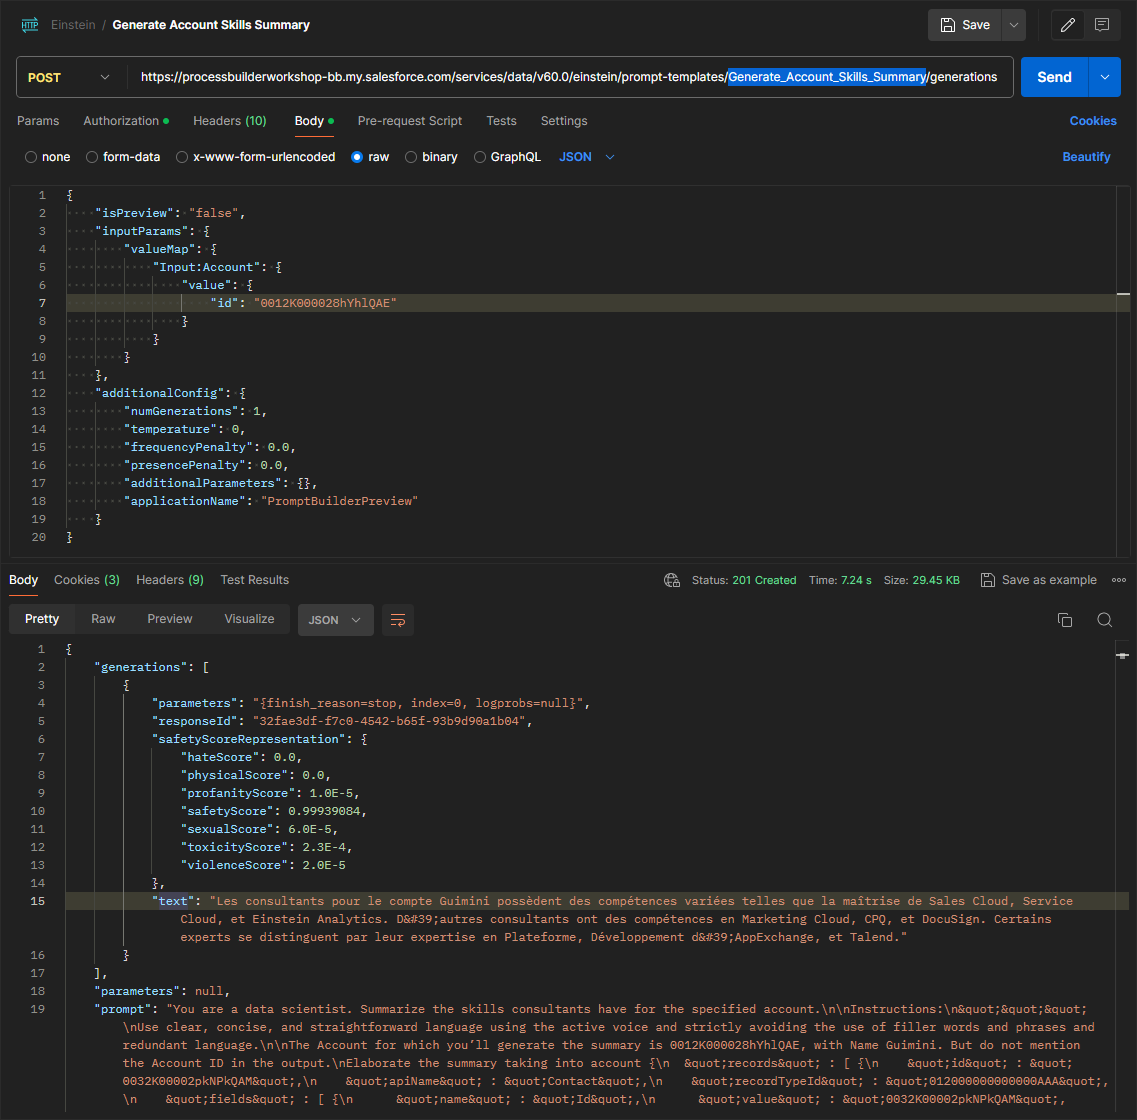Open the Pre-request Script tab
This screenshot has height=1120, width=1137.
pyautogui.click(x=410, y=121)
